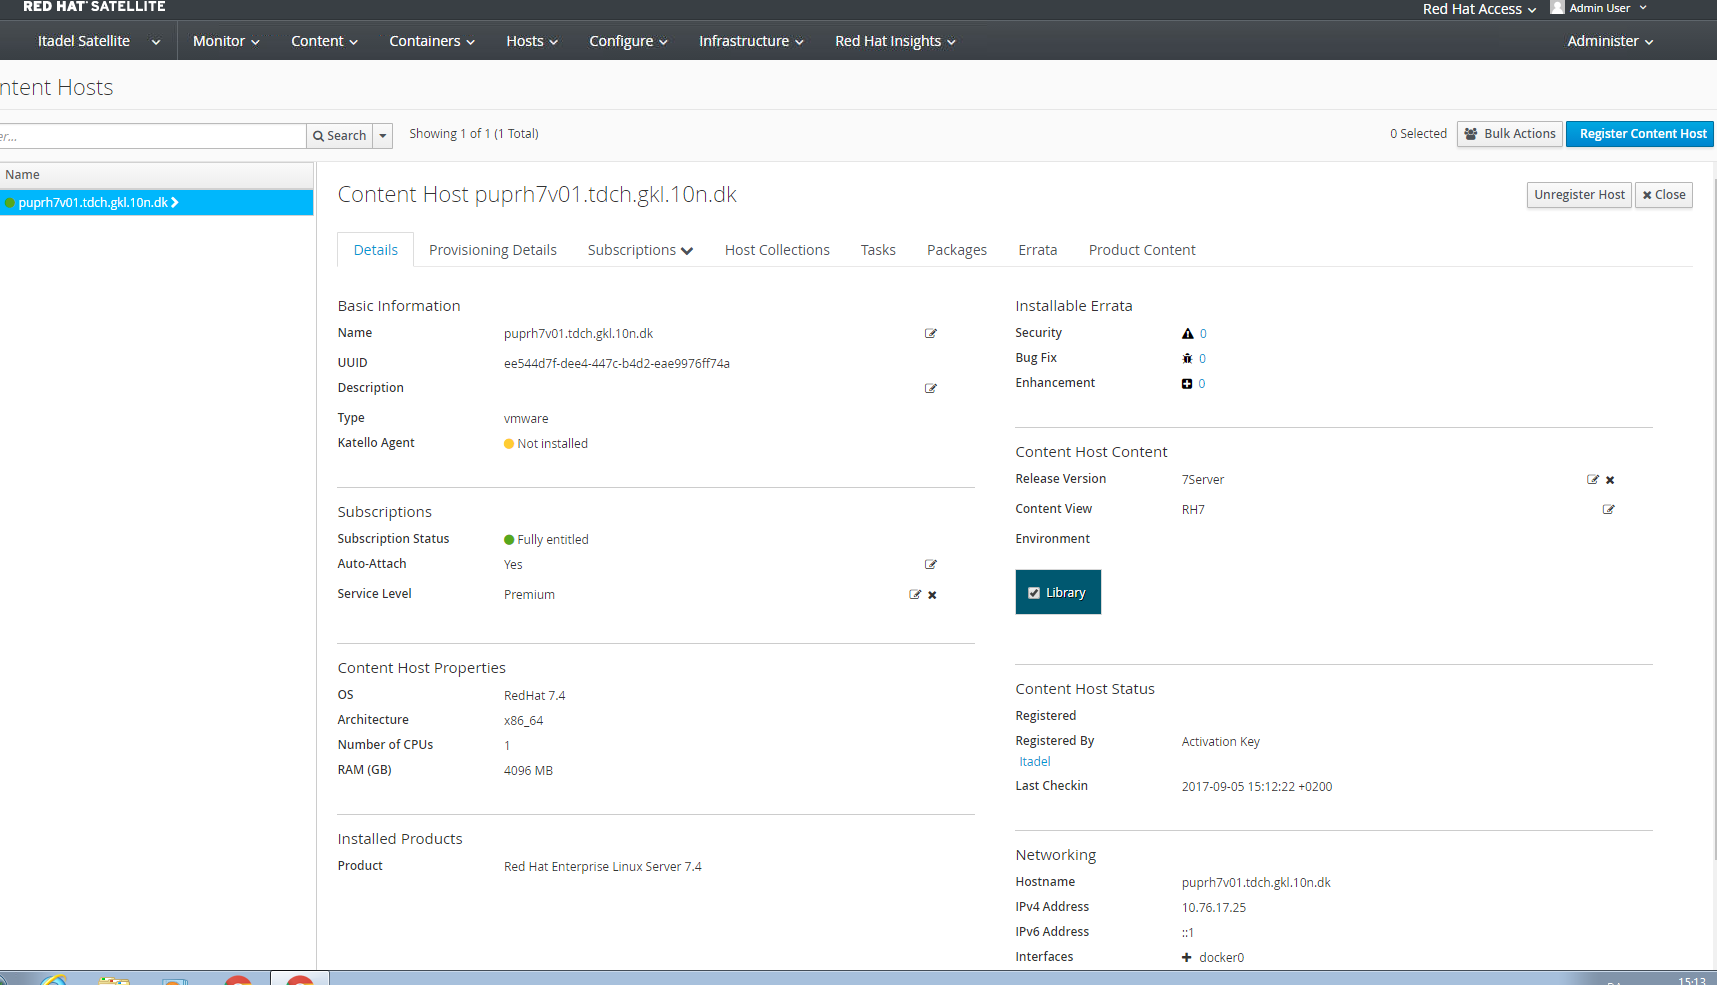Open the Infrastructure menu
The image size is (1717, 985).
coord(751,41)
